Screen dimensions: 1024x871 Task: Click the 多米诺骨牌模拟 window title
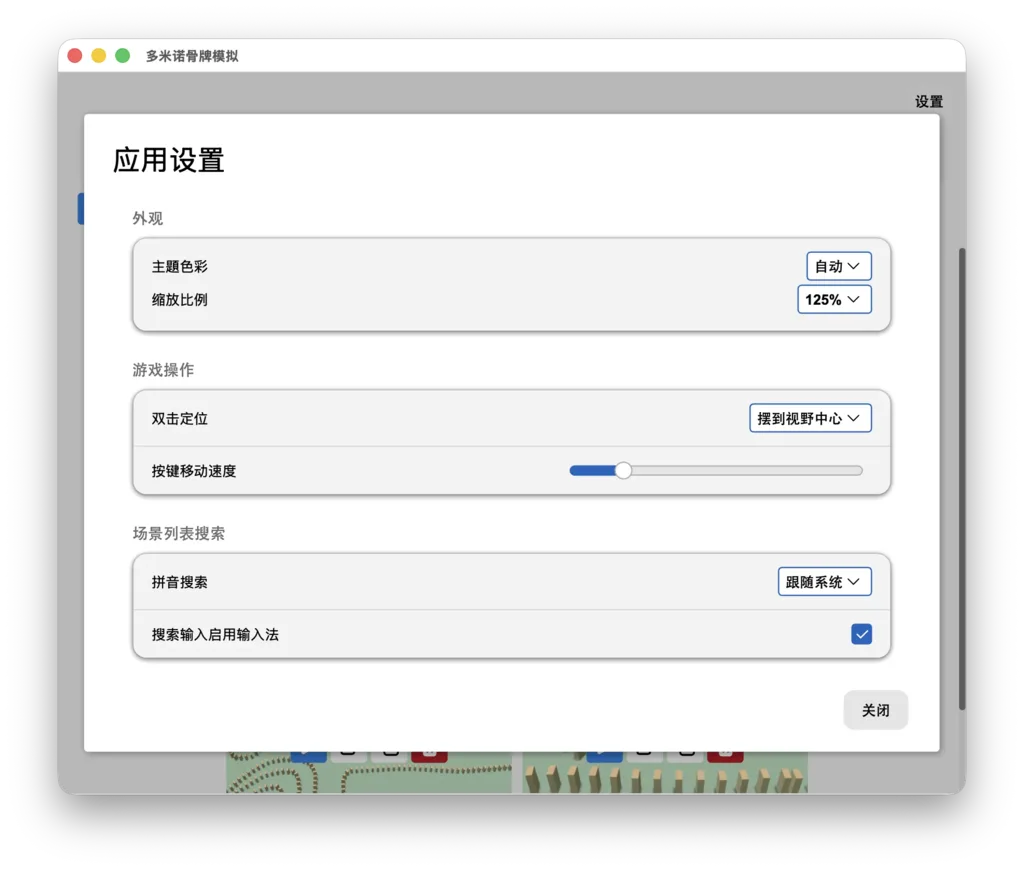(192, 56)
